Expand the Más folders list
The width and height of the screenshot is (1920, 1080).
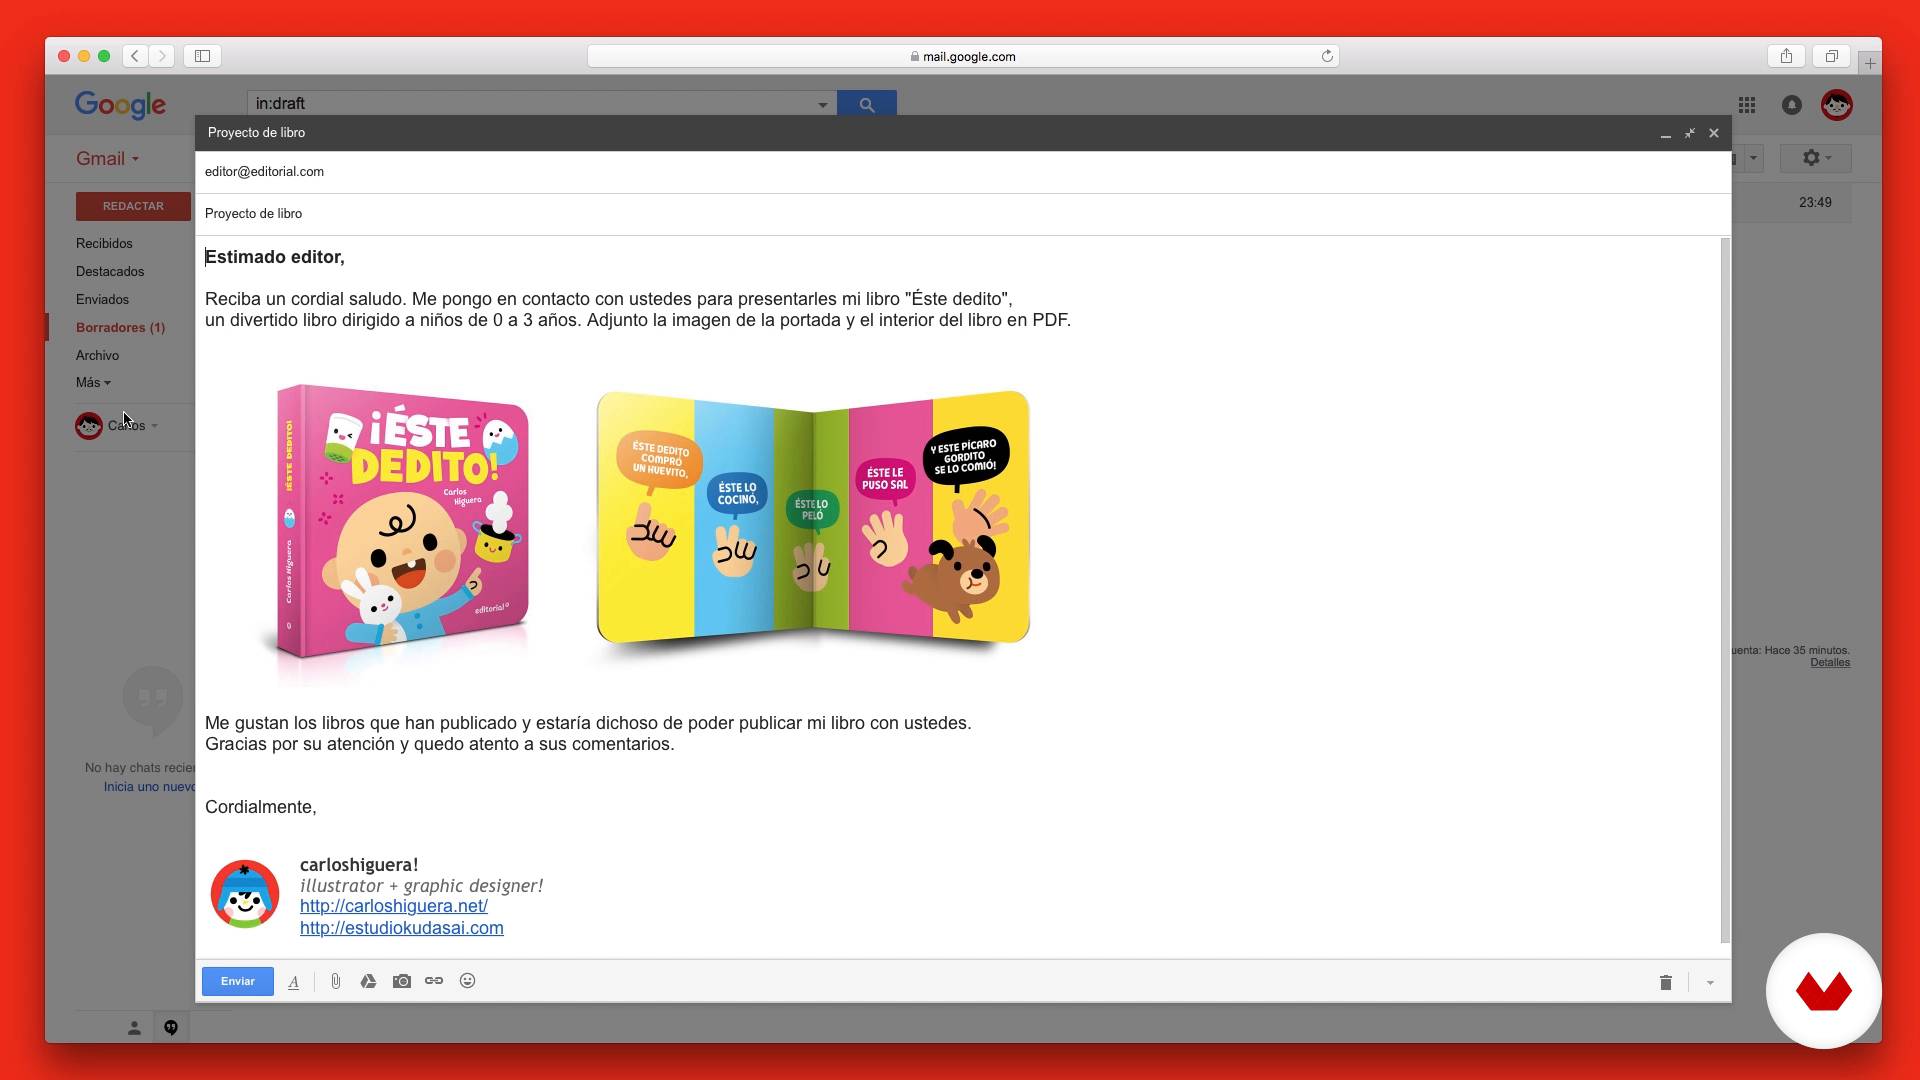[x=93, y=383]
